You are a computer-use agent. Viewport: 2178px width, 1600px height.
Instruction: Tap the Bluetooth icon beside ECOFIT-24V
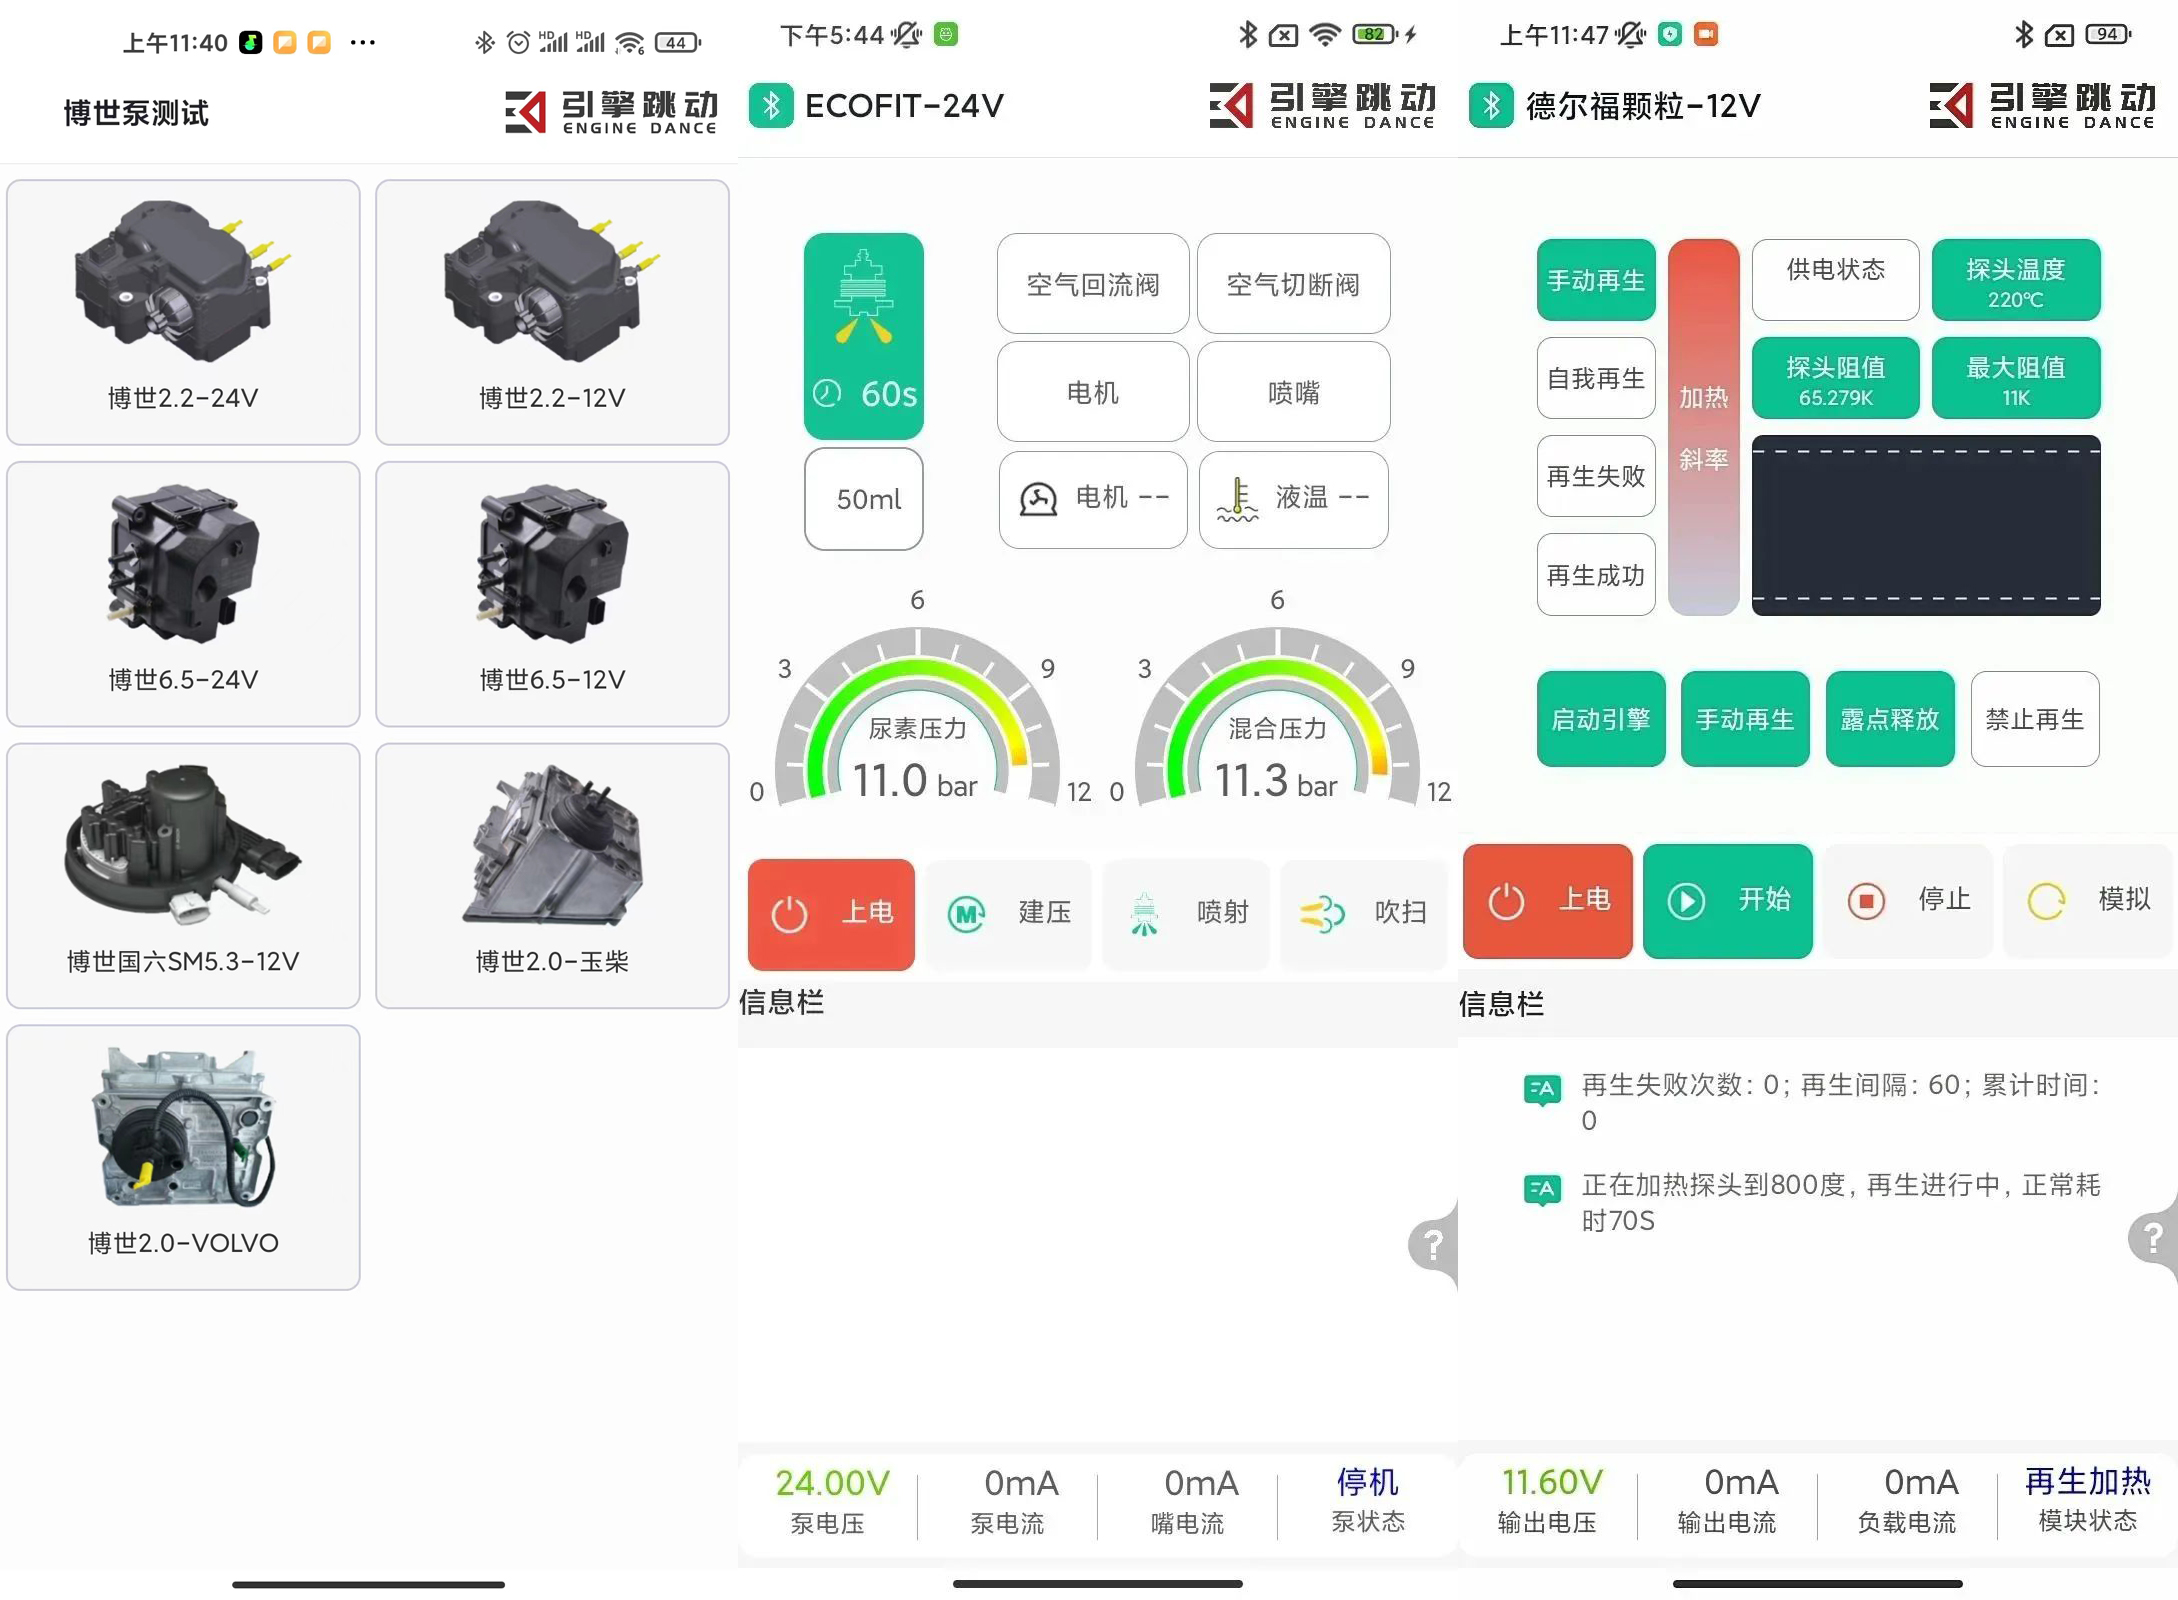[771, 105]
